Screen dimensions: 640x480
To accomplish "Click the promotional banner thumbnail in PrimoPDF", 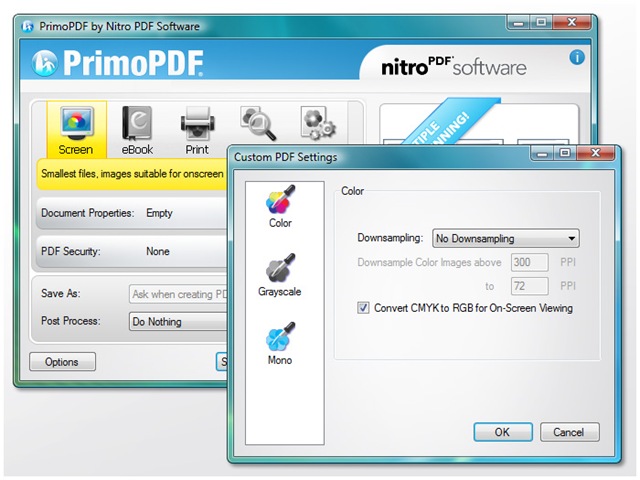I will click(x=479, y=122).
